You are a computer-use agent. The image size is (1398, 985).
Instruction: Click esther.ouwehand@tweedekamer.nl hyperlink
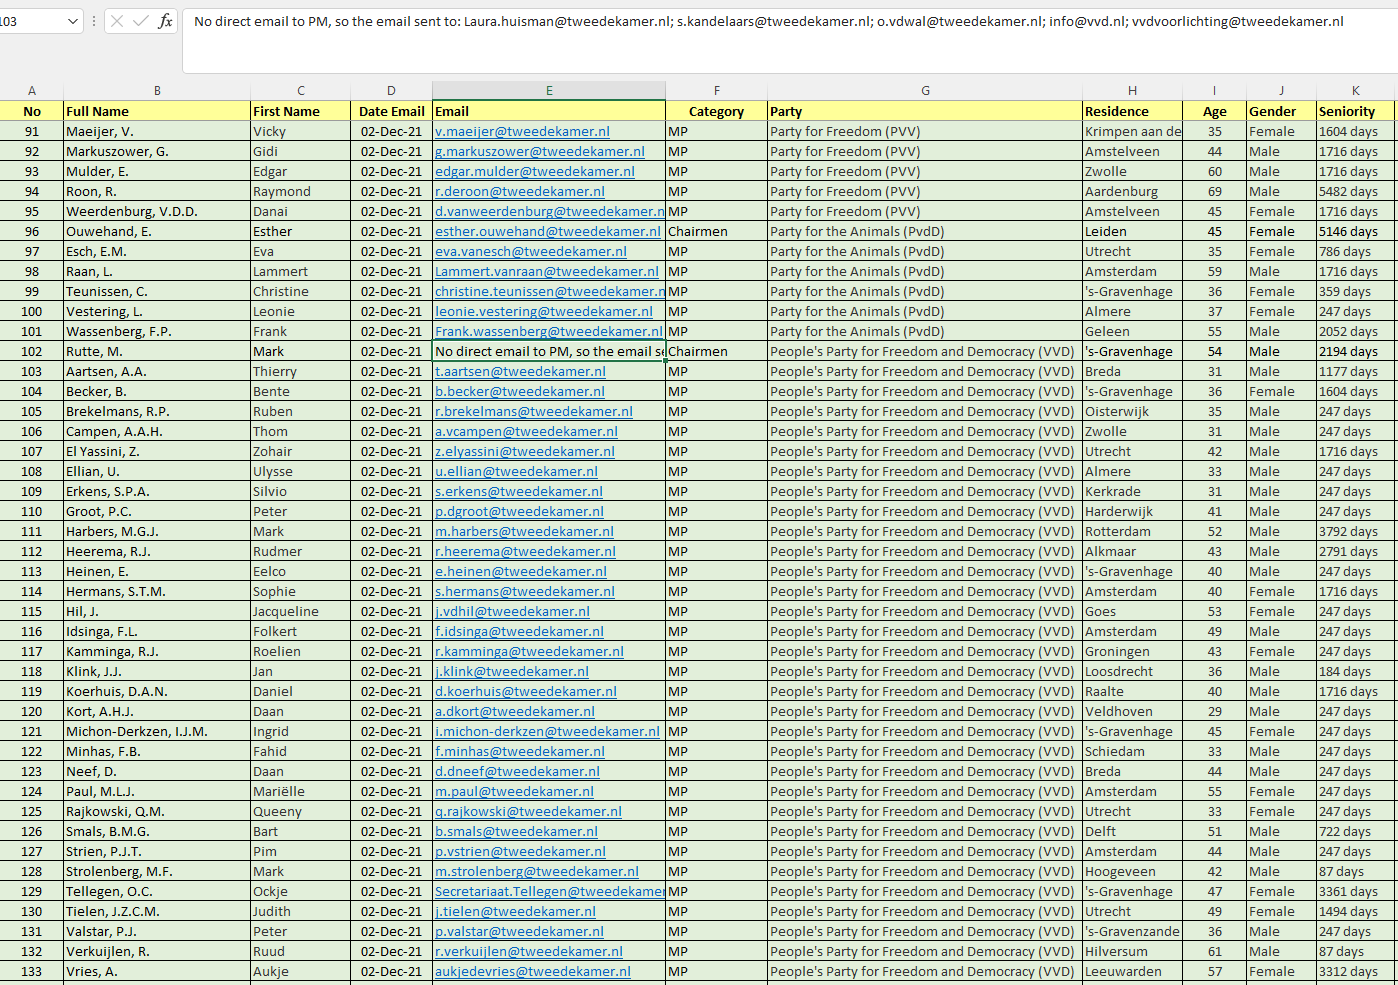point(548,231)
